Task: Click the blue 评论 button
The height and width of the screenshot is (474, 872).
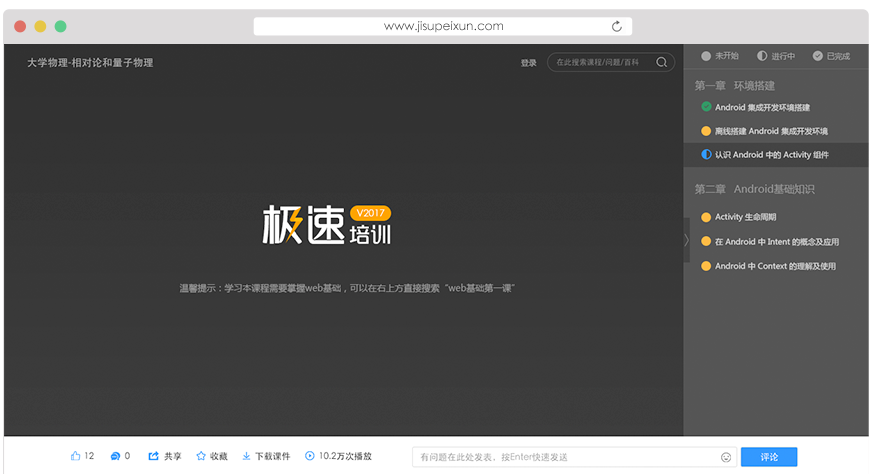Action: pyautogui.click(x=769, y=457)
